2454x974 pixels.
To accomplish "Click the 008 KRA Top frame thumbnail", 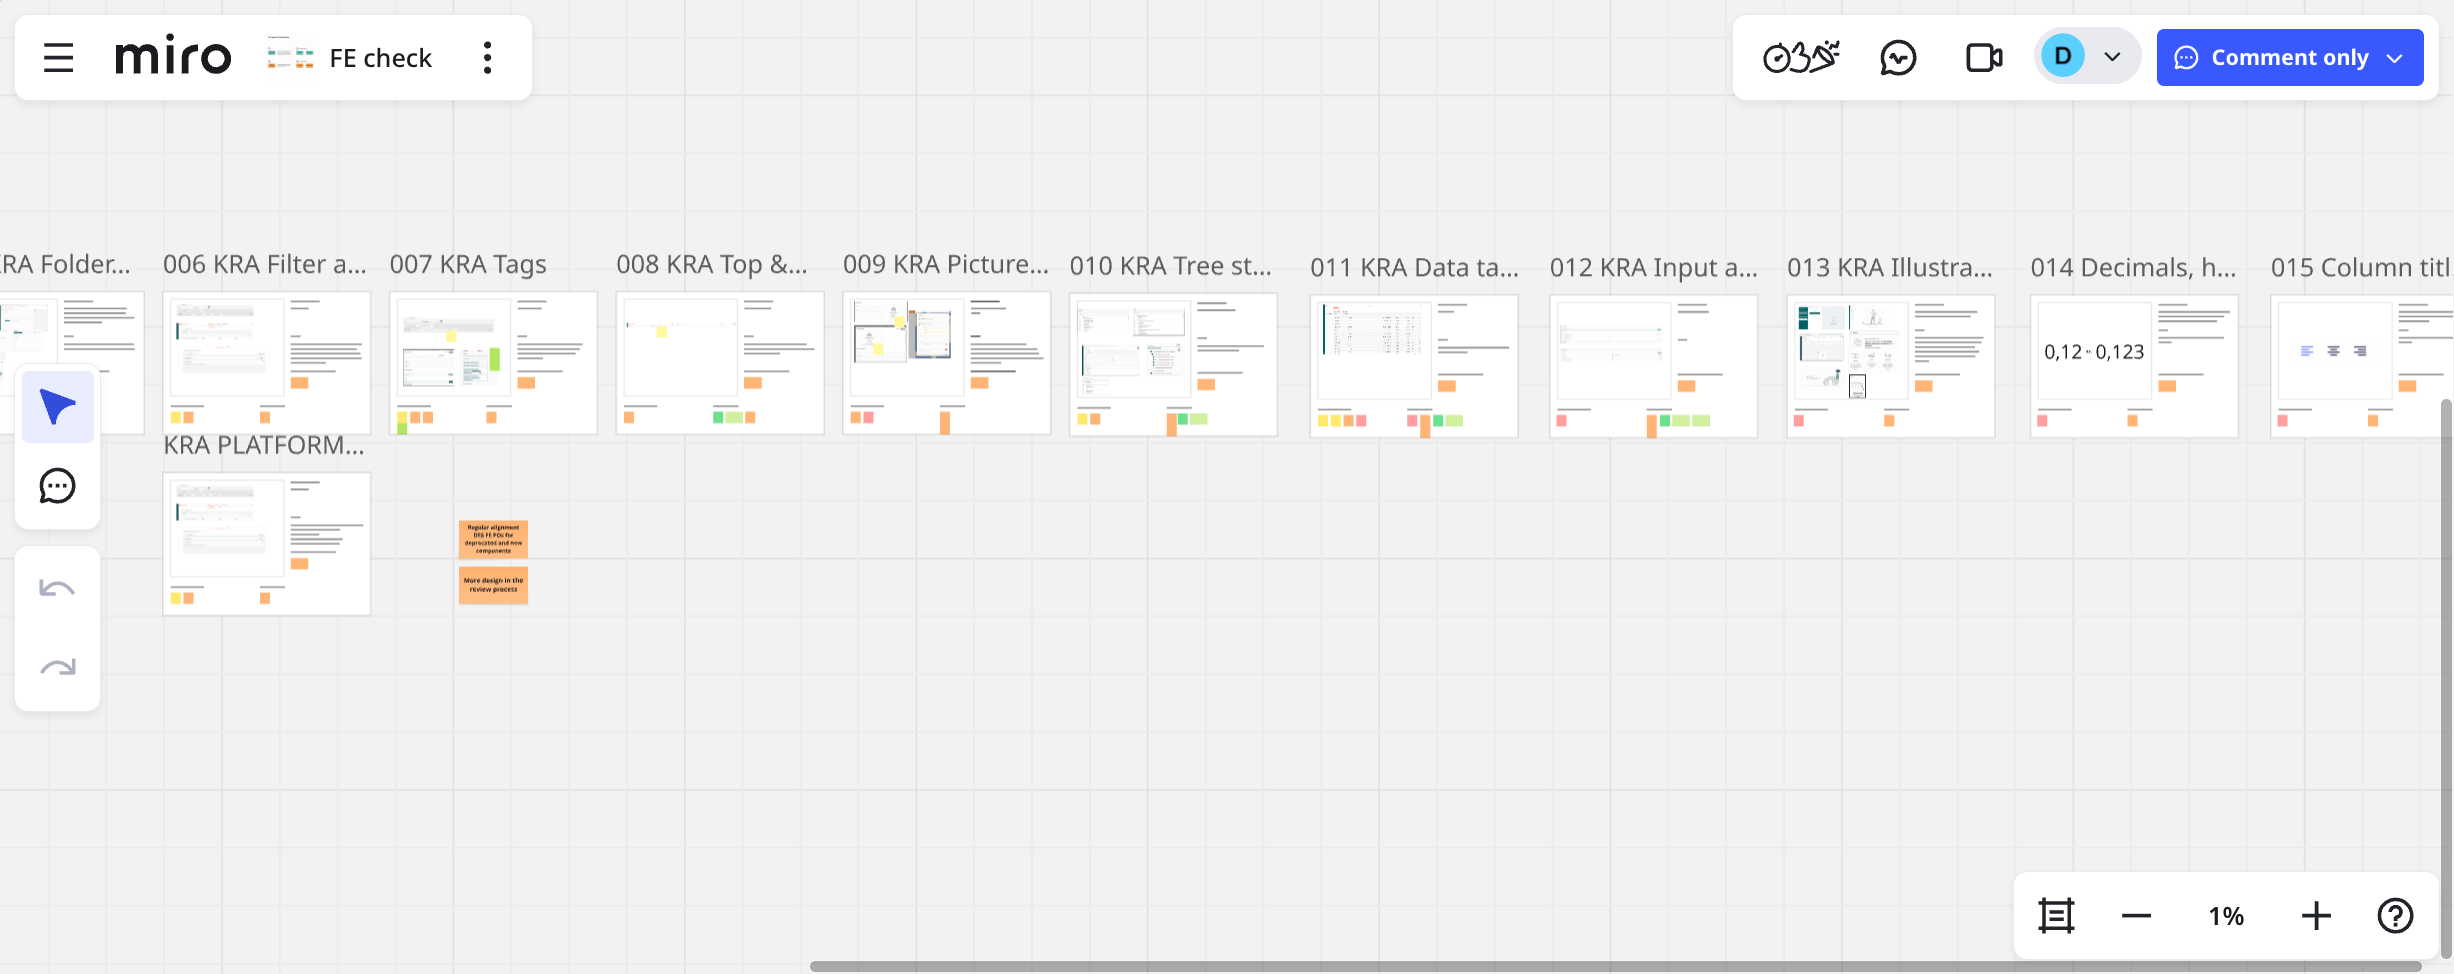I will pyautogui.click(x=720, y=363).
